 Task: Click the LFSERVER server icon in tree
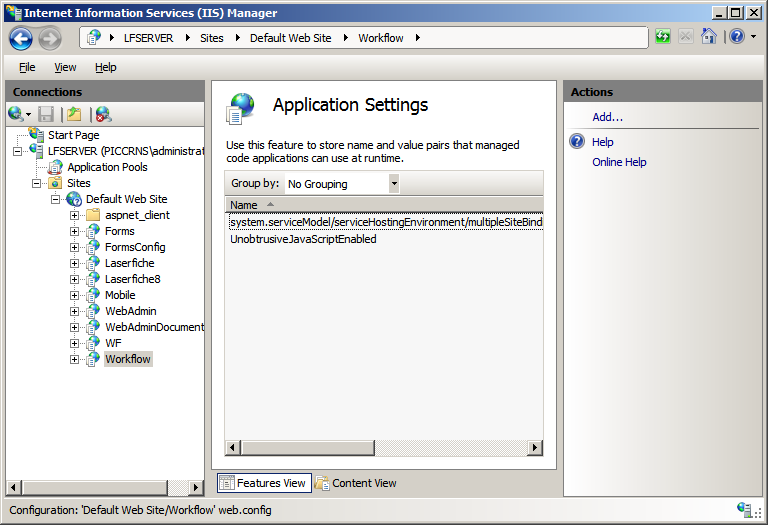coord(36,150)
